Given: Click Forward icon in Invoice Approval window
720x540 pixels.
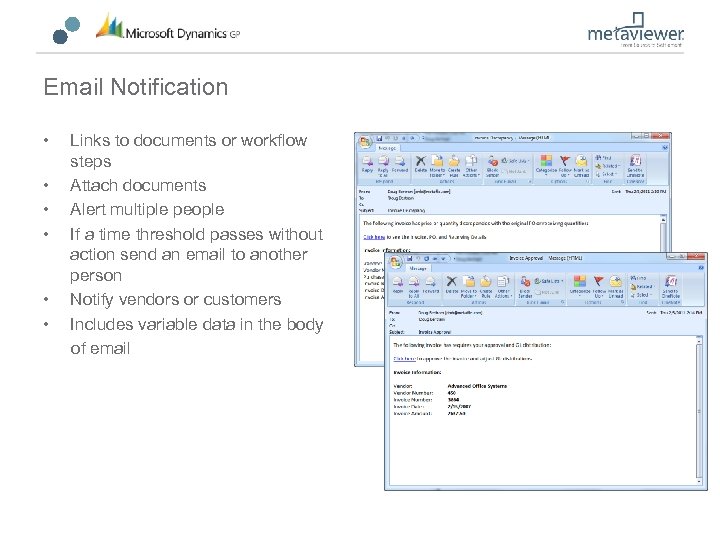Looking at the screenshot, I should click(x=430, y=286).
